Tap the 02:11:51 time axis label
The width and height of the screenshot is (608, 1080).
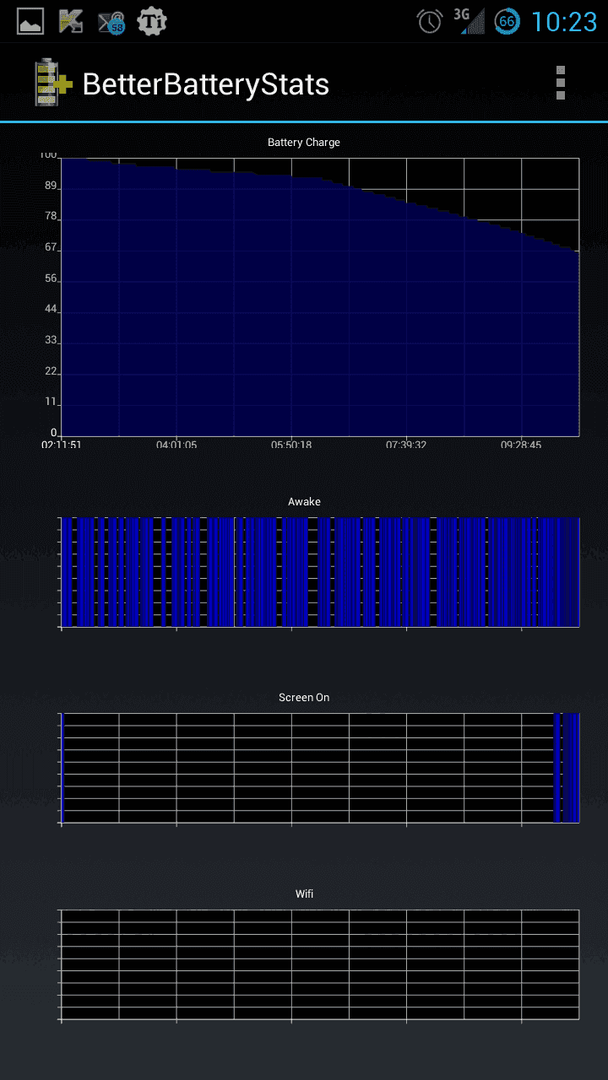coord(61,445)
